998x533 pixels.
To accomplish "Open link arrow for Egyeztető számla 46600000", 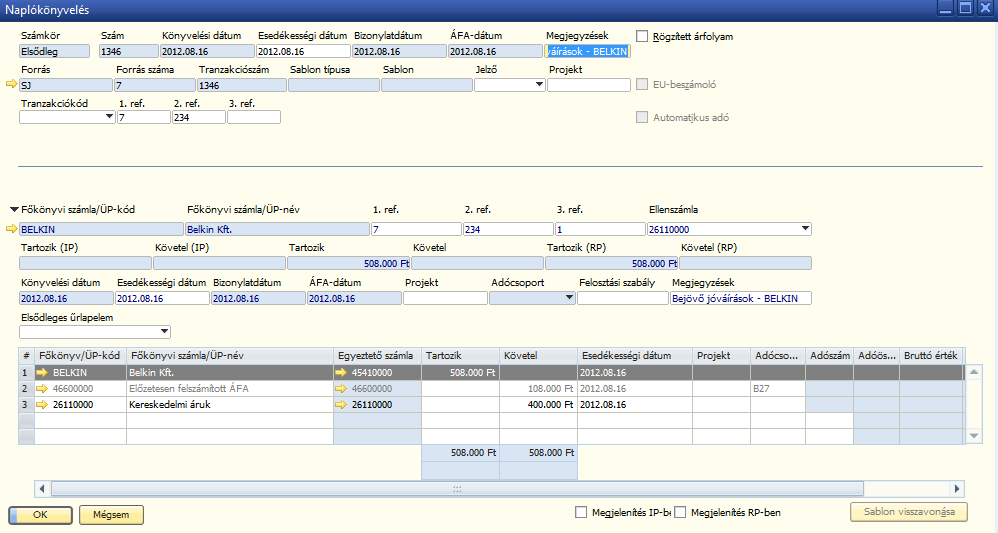I will tap(341, 388).
